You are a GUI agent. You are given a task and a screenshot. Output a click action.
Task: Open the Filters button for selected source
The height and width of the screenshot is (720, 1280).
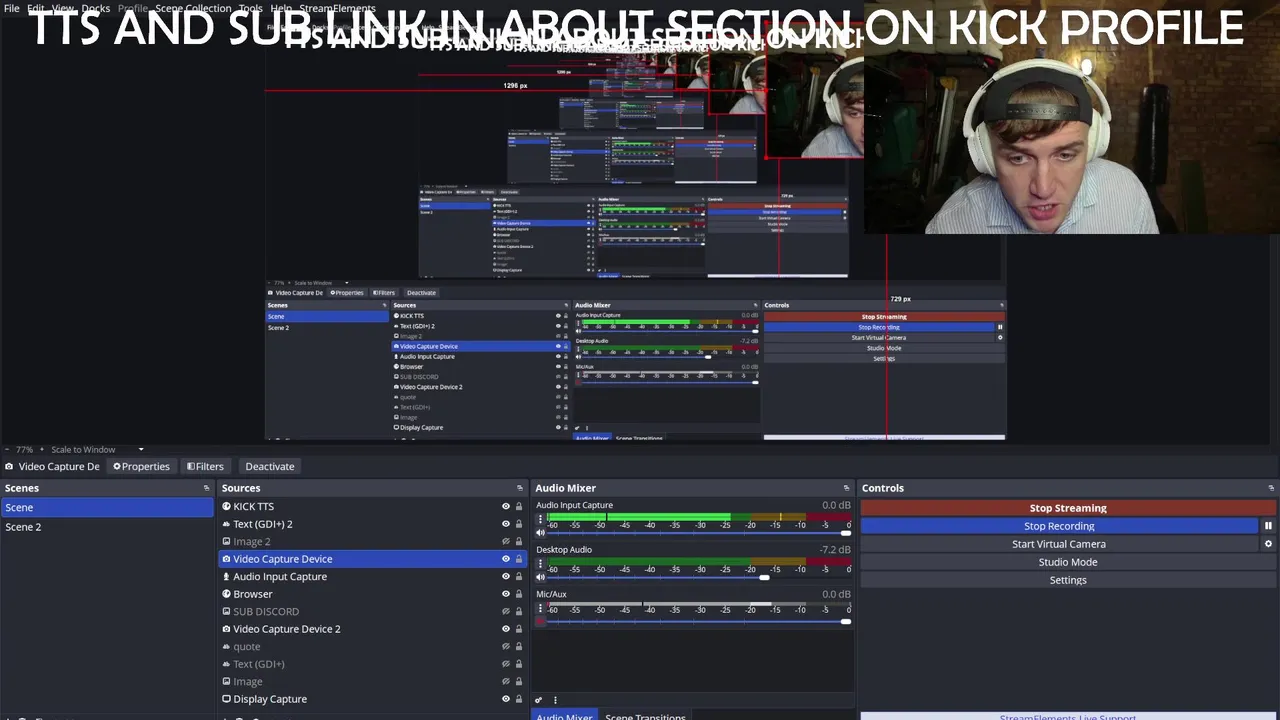(205, 466)
